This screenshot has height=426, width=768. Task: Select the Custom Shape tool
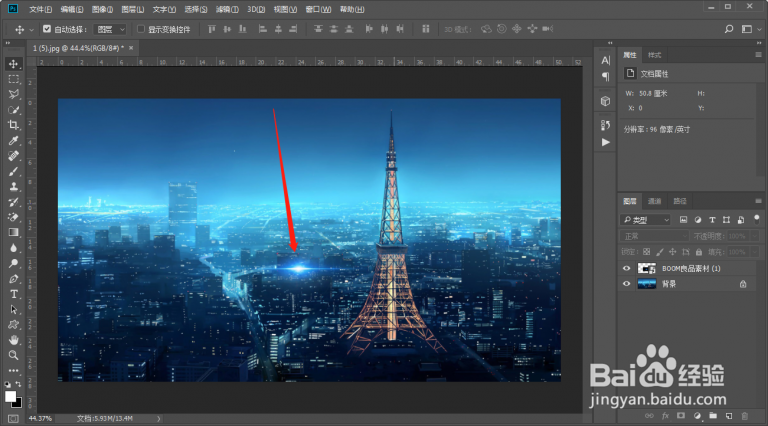pyautogui.click(x=13, y=324)
